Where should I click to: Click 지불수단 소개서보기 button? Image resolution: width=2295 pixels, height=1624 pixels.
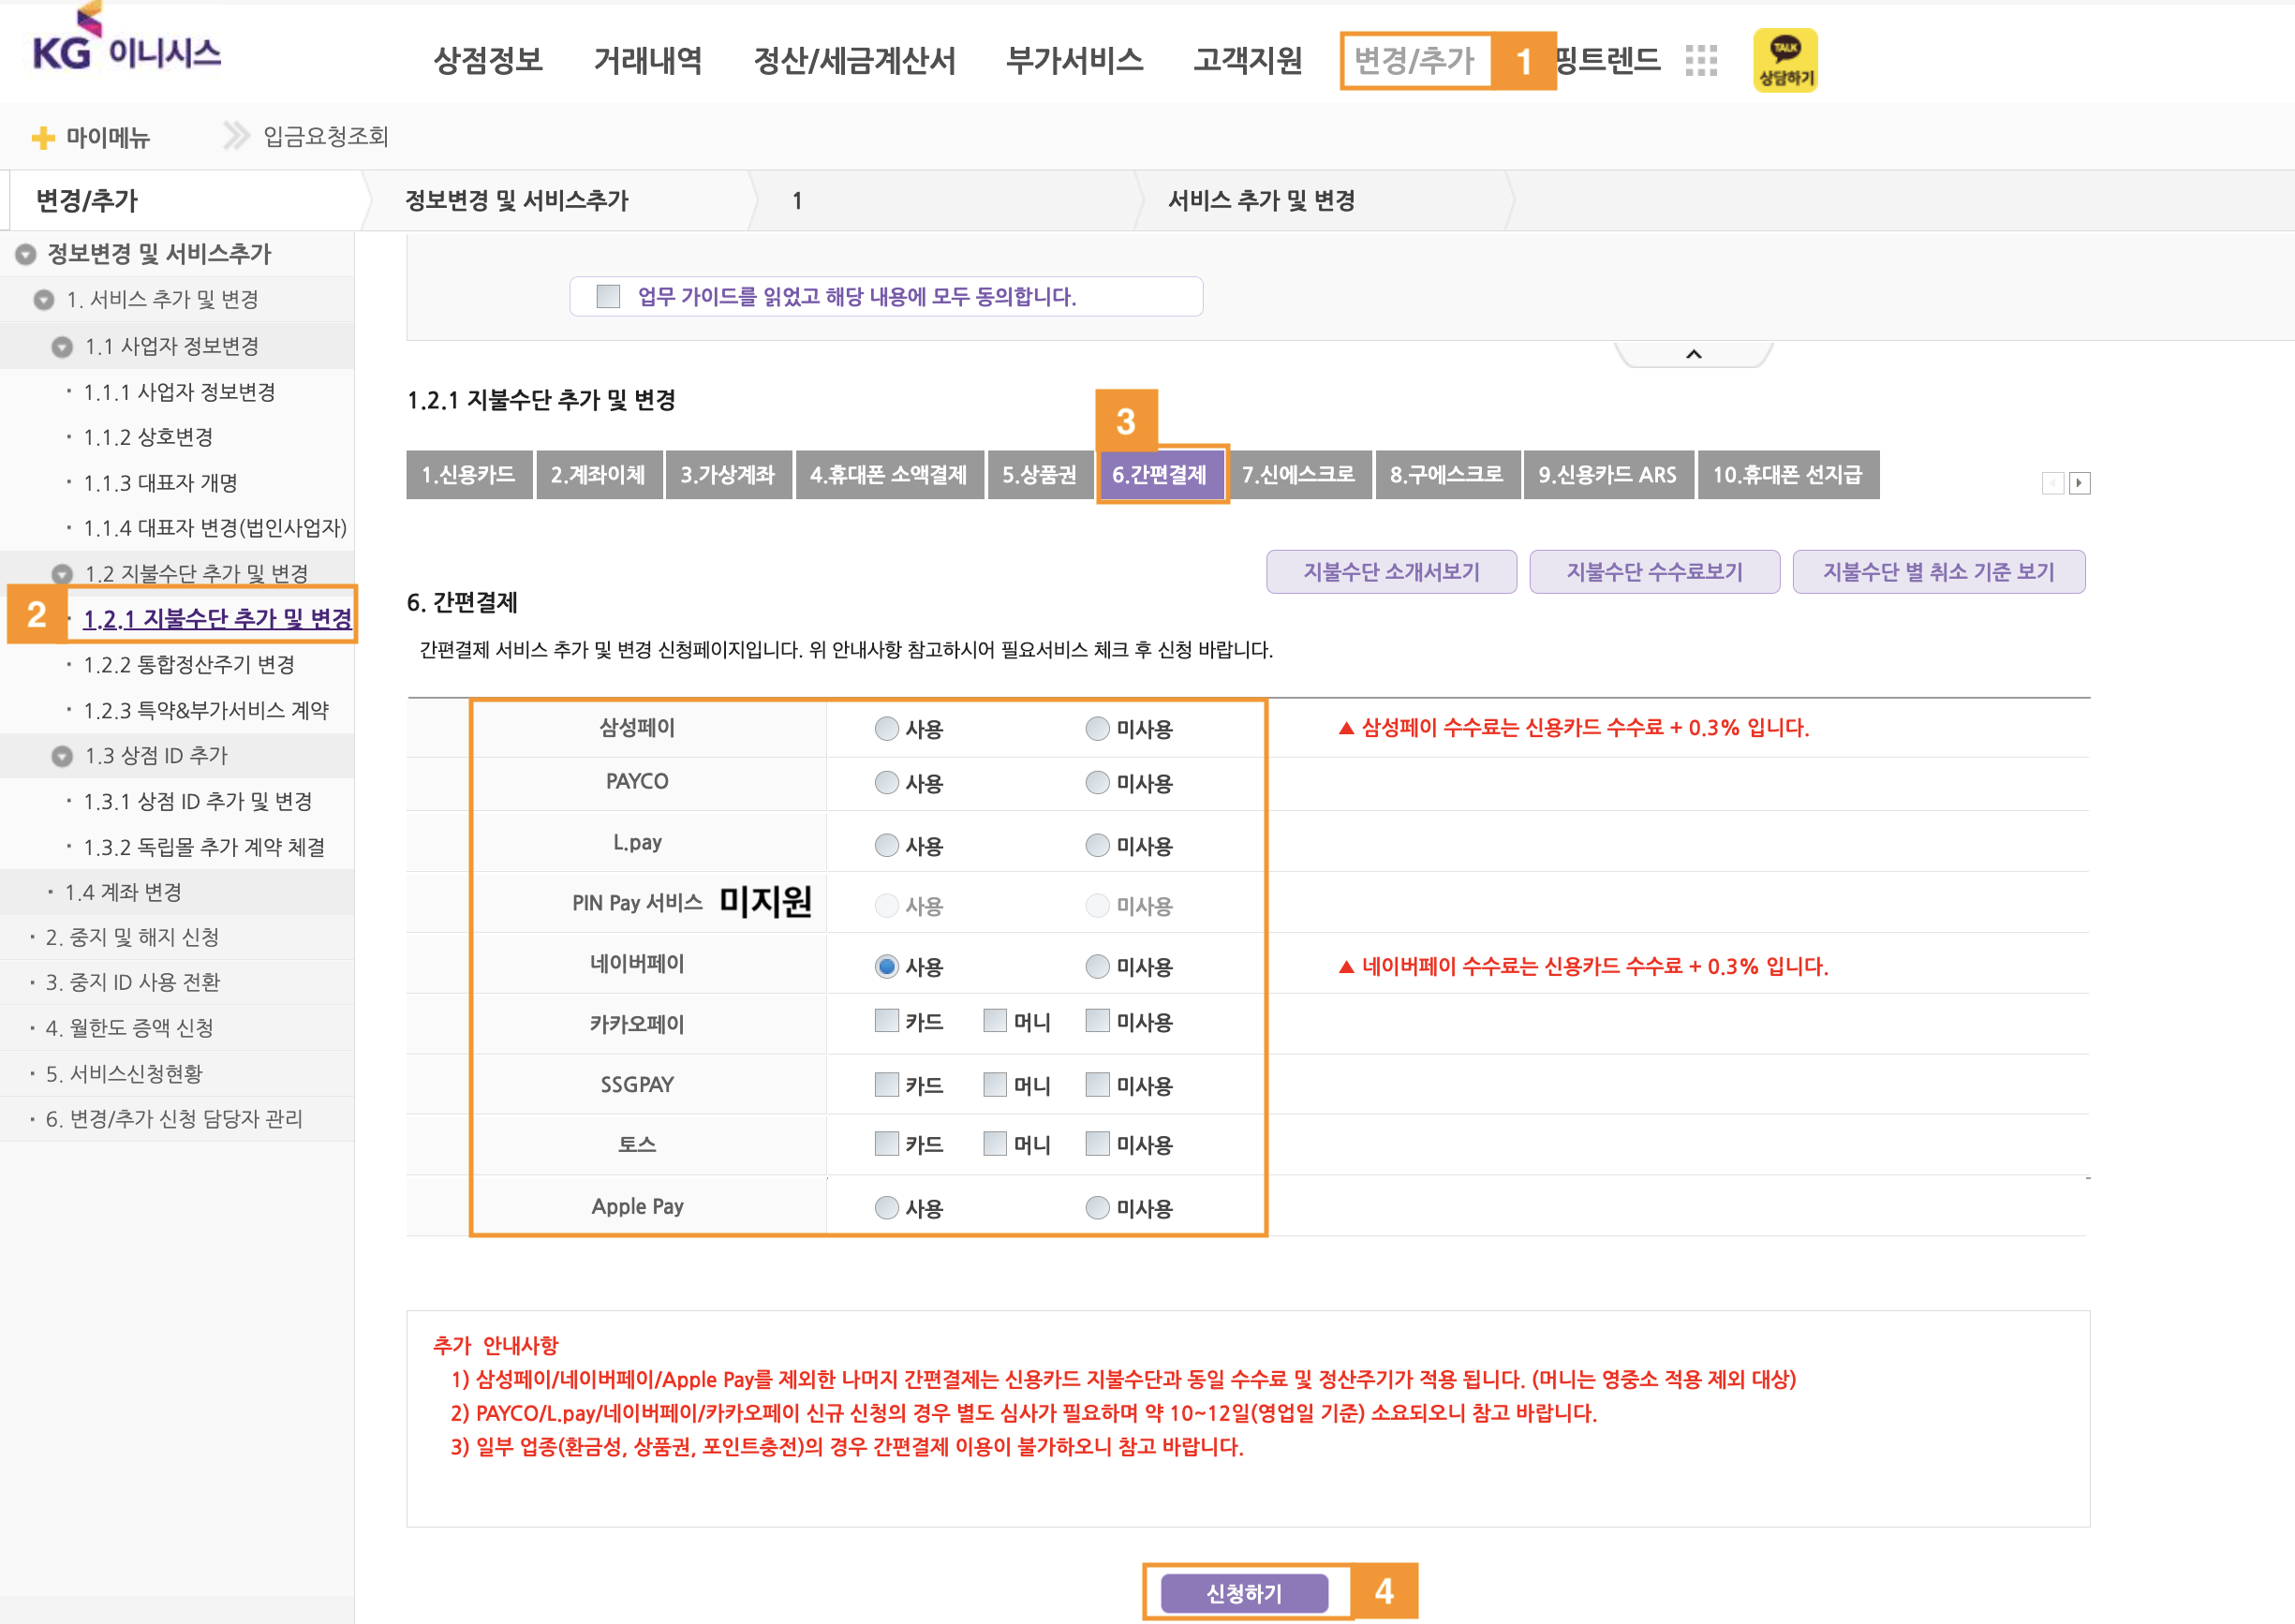pos(1391,572)
